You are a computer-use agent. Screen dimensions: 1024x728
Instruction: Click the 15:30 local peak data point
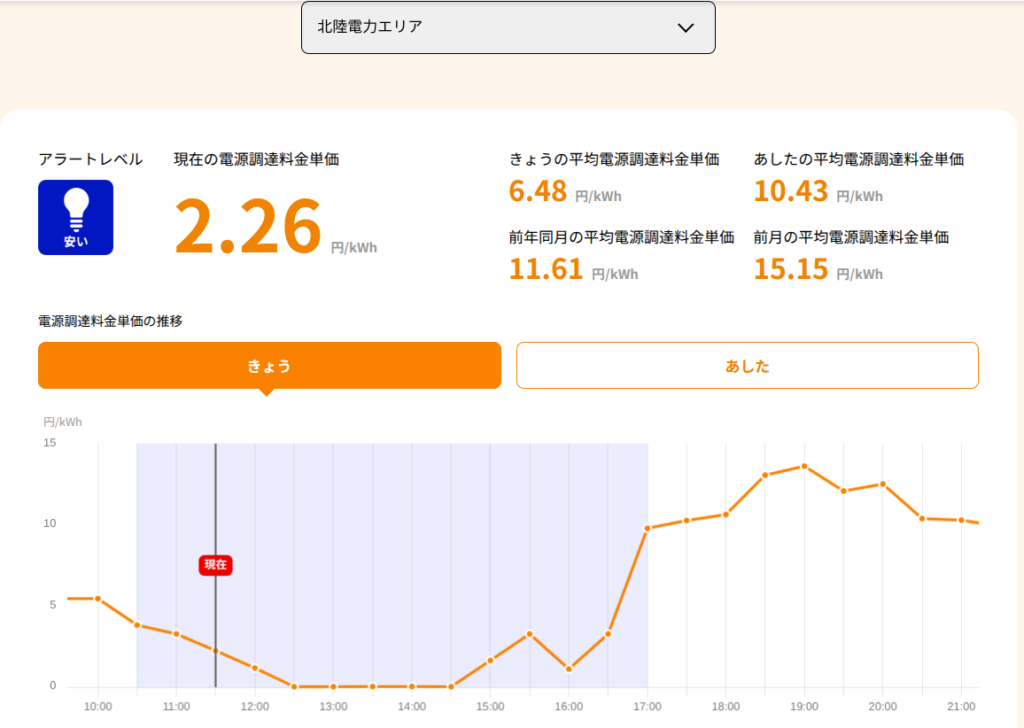[530, 634]
